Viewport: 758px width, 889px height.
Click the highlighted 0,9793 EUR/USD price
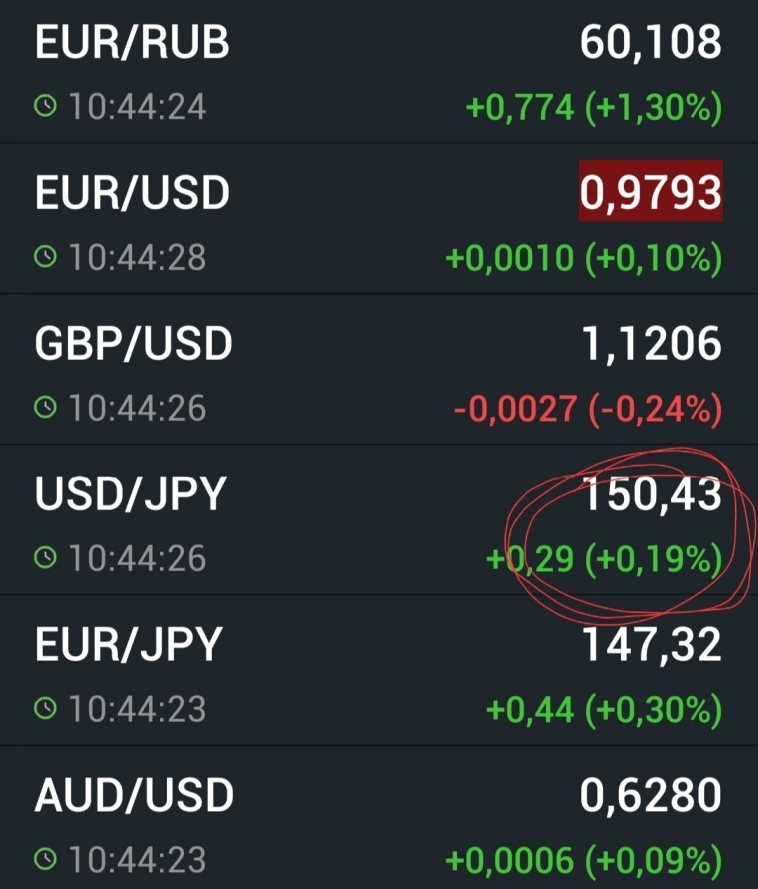(650, 193)
